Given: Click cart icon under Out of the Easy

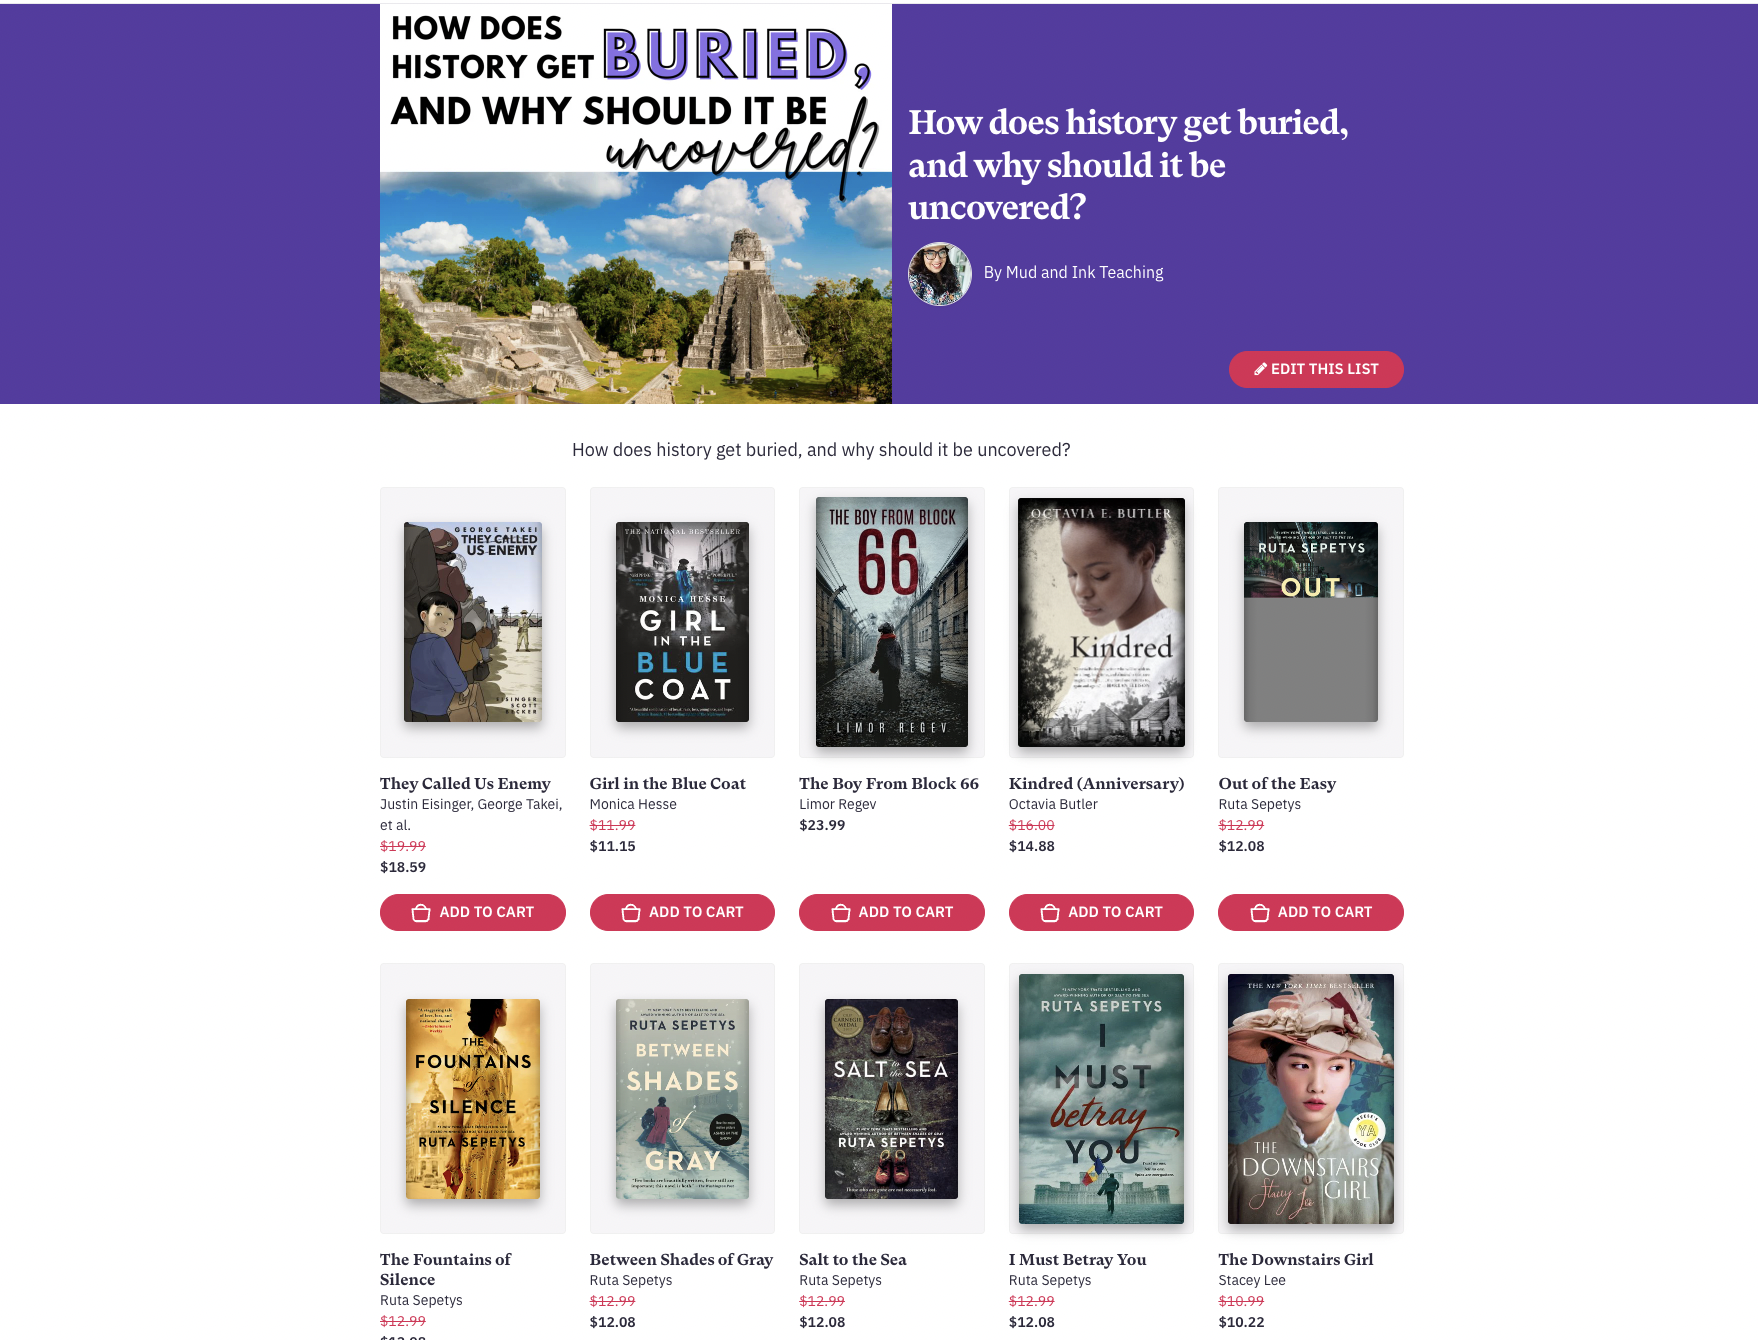Looking at the screenshot, I should (x=1260, y=913).
